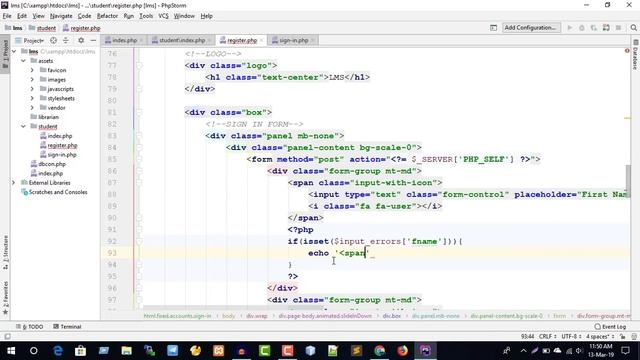
Task: Click the red error indicator above scrollbar
Action: (627, 51)
